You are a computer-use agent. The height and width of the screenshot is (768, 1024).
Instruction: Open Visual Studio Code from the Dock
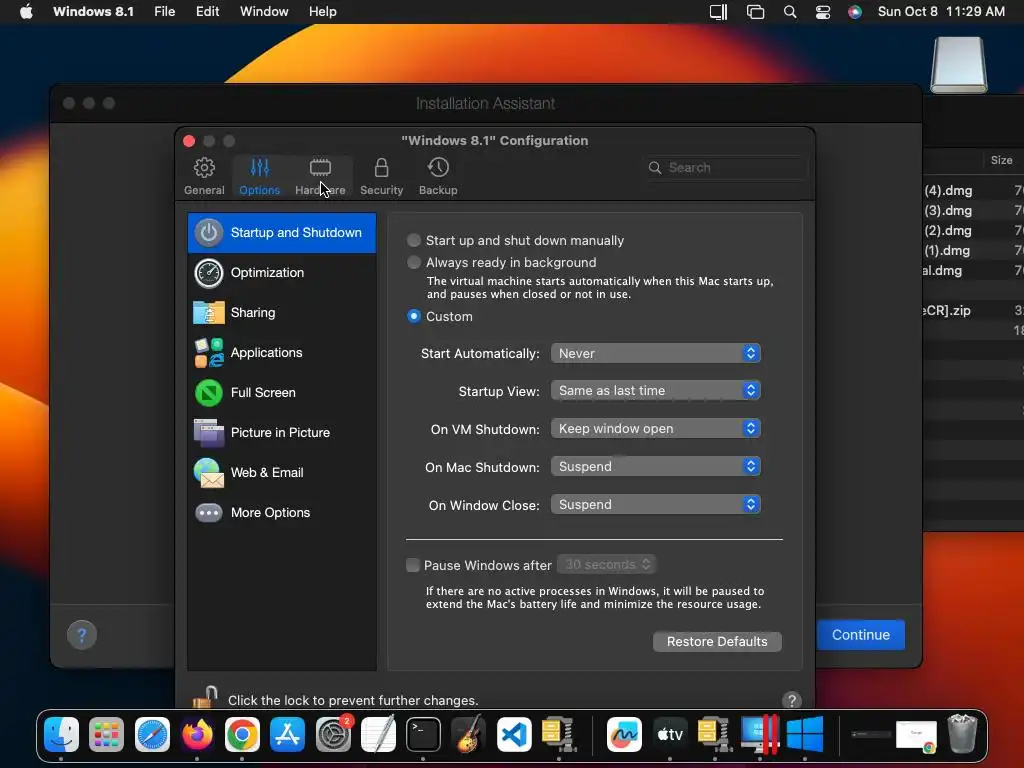click(x=514, y=735)
